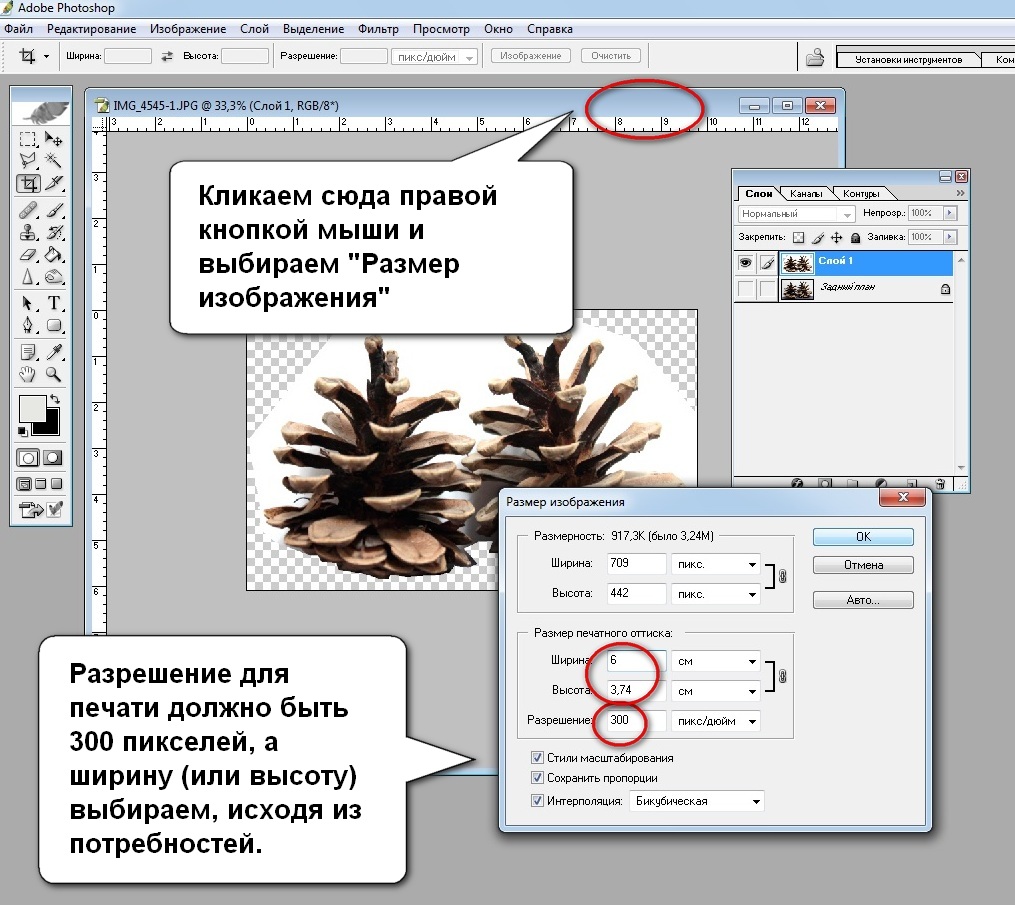Image resolution: width=1015 pixels, height=905 pixels.
Task: Select the Hand tool
Action: [x=28, y=374]
